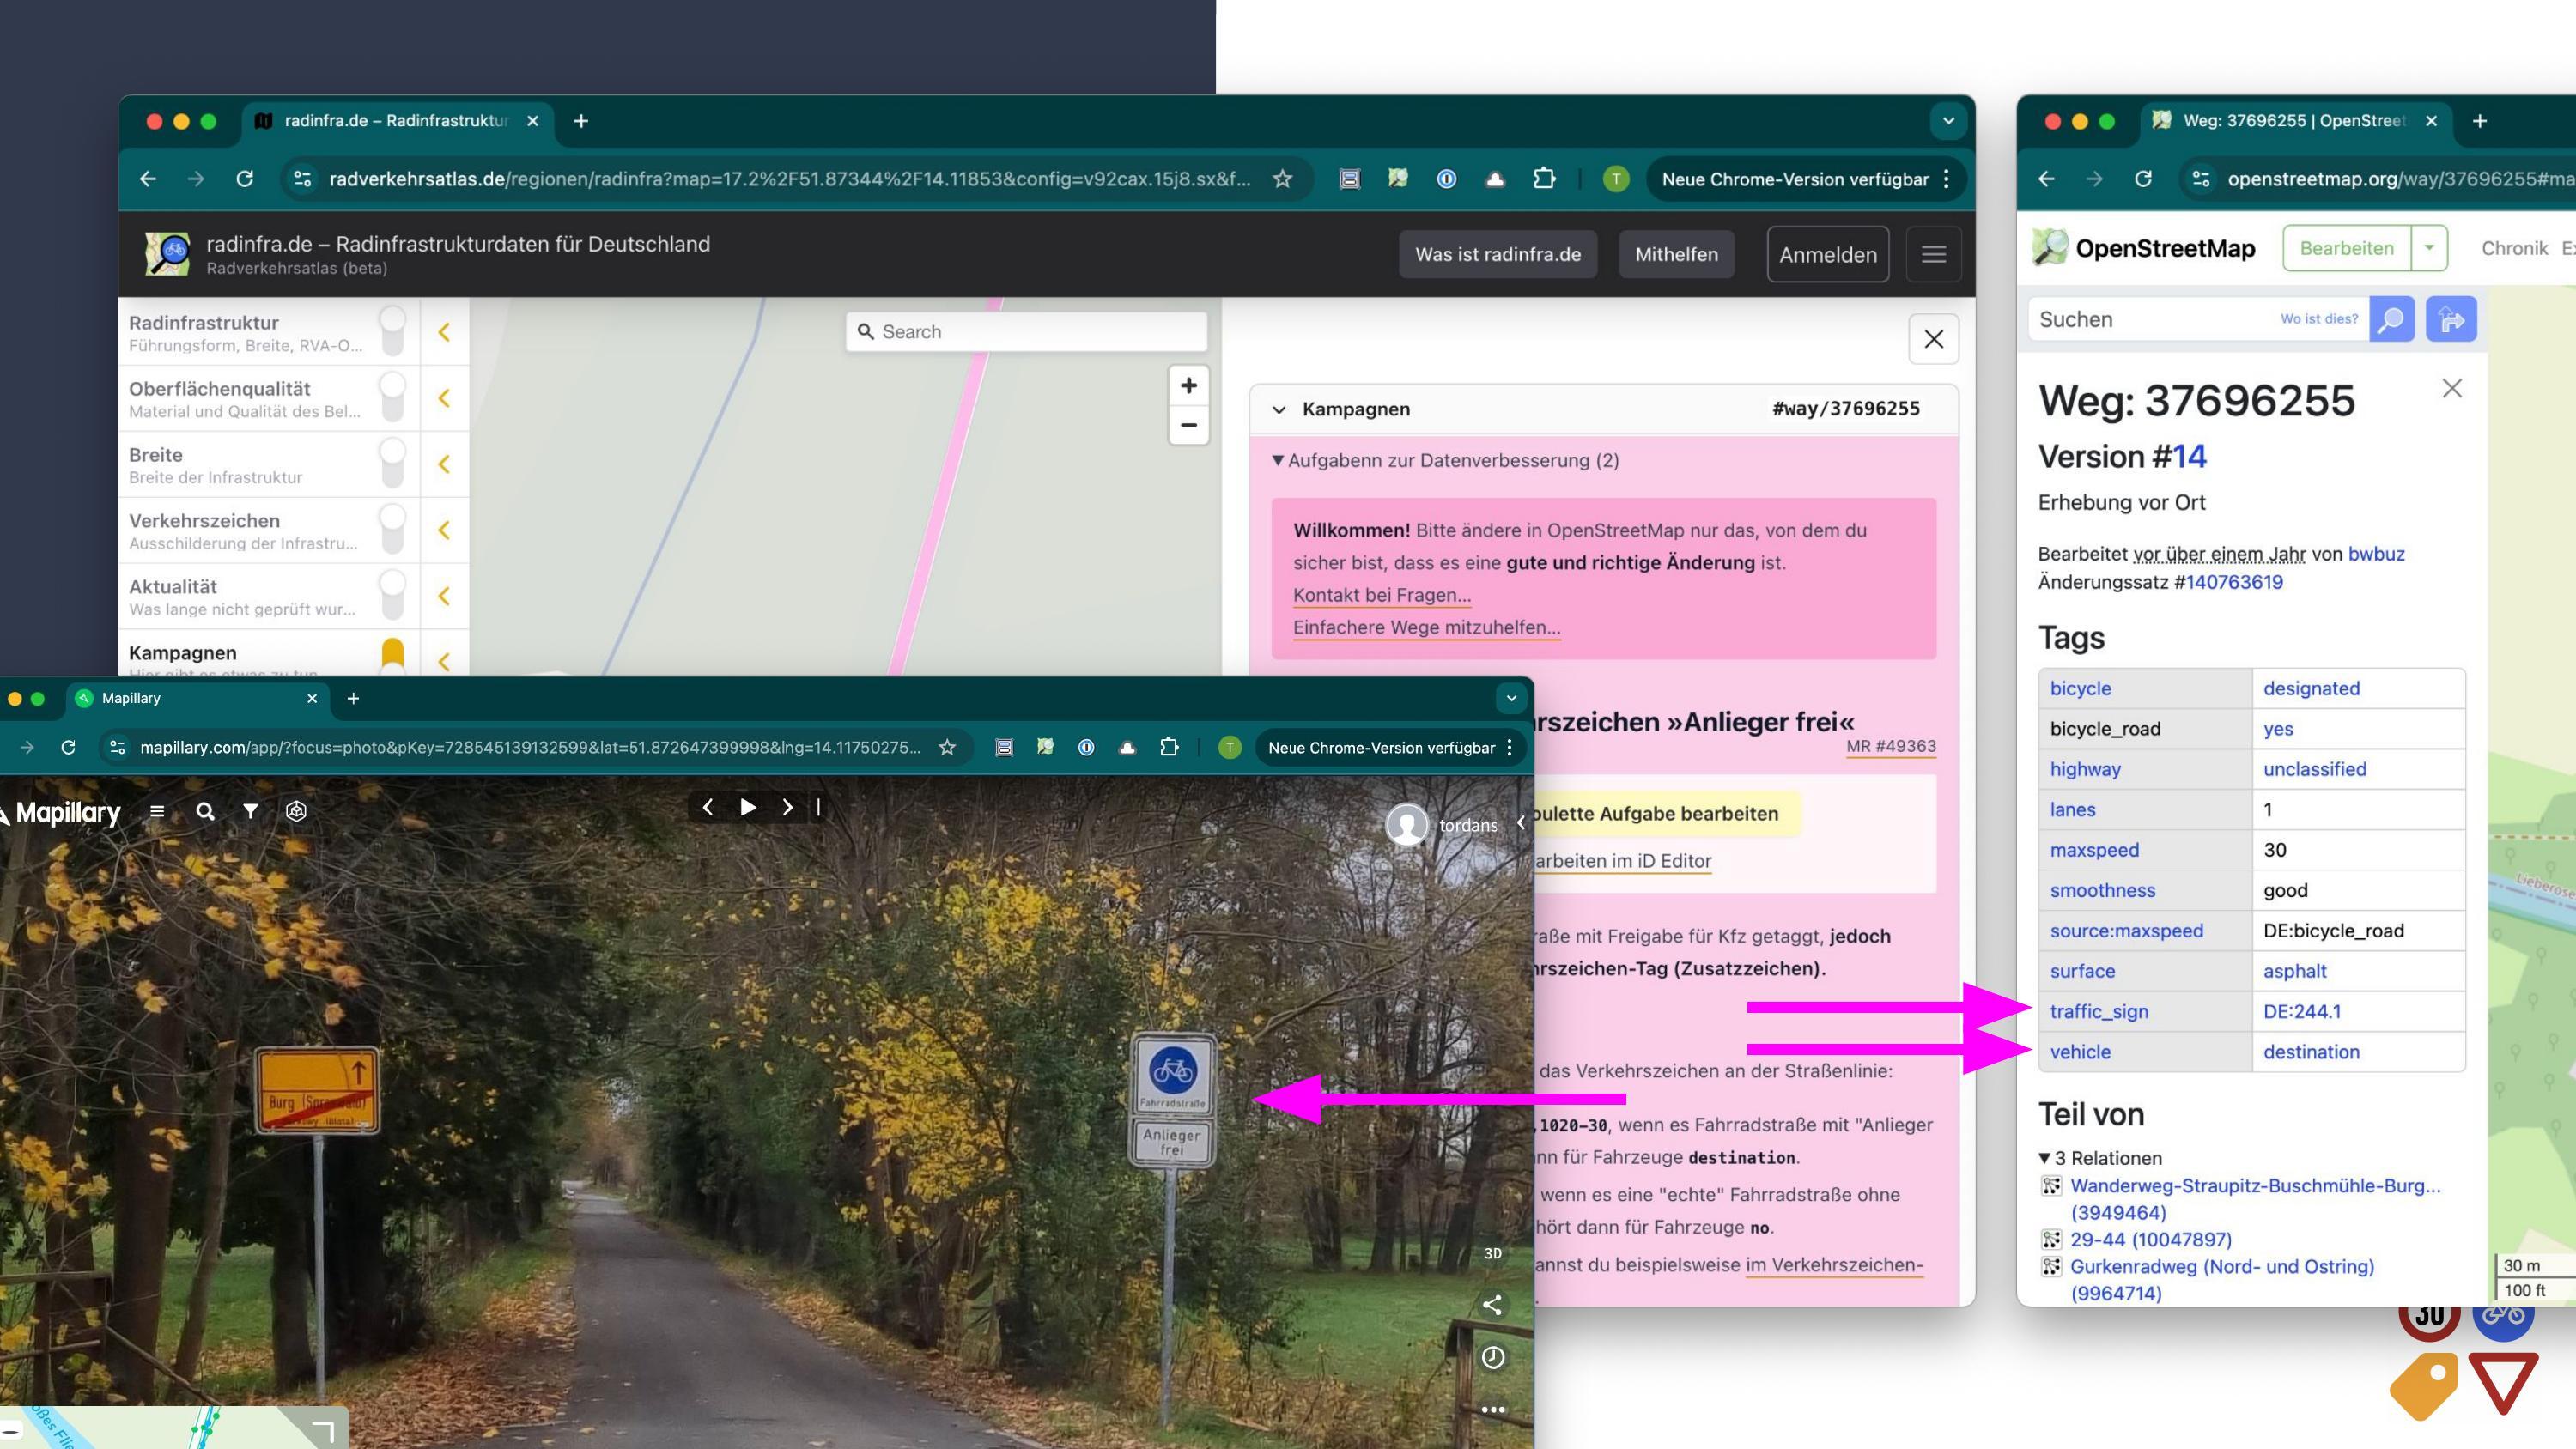Viewport: 2576px width, 1449px height.
Task: Open the Mapillary hamburger menu icon
Action: (157, 811)
